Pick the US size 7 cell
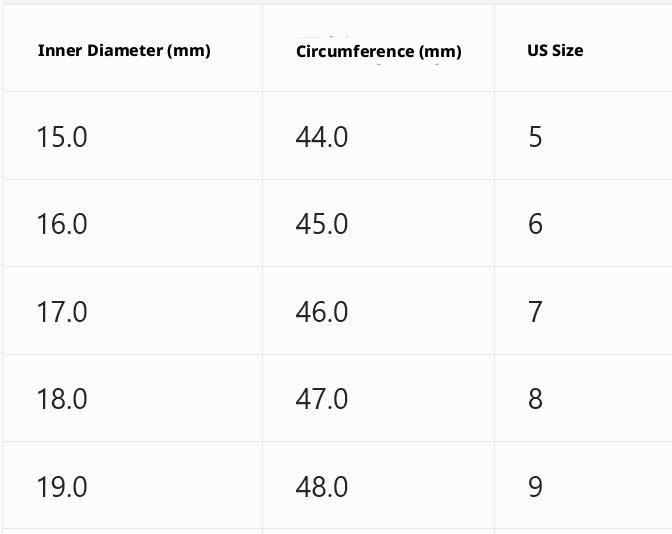 click(535, 311)
